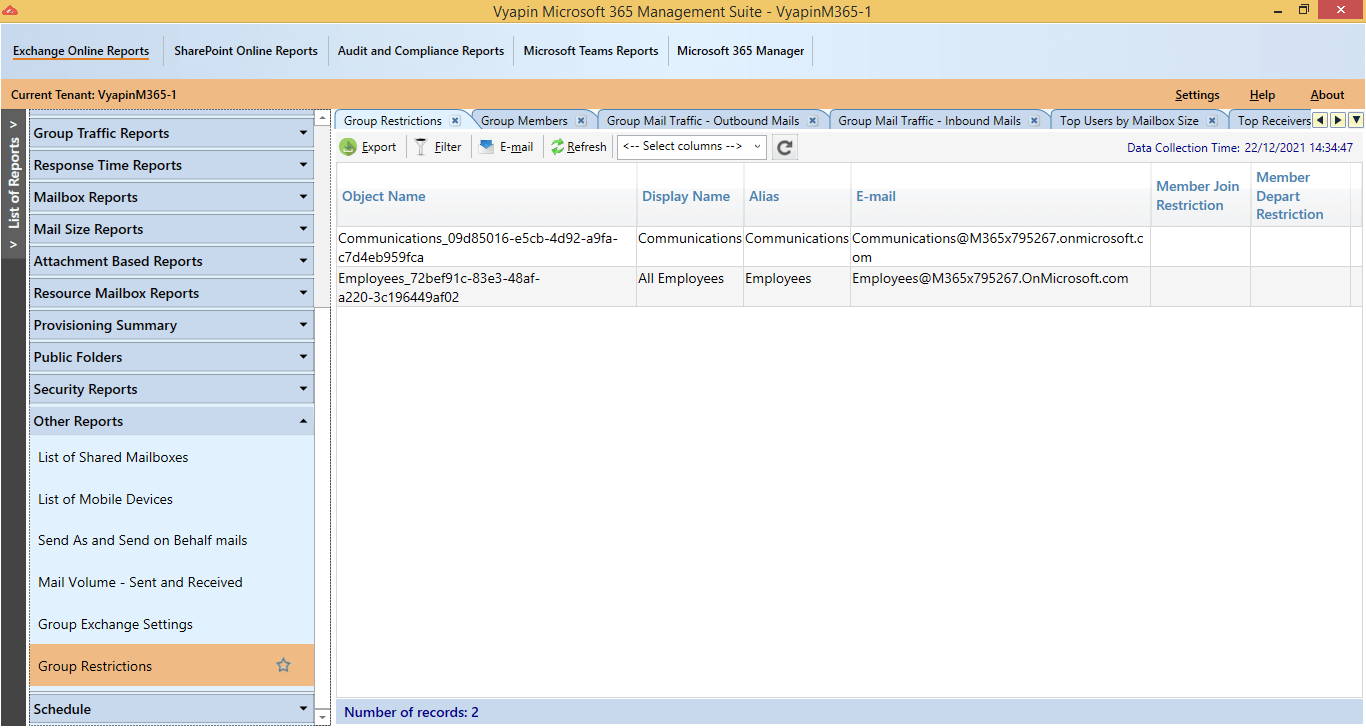1366x728 pixels.
Task: Expand Mailbox Reports section
Action: pyautogui.click(x=171, y=197)
